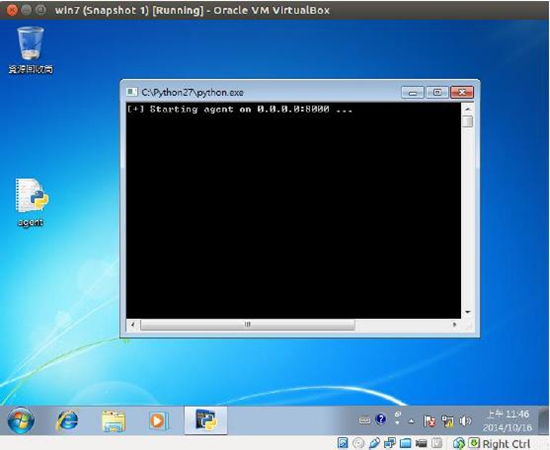Click VirtualBox keyboard capture green arrow icon
This screenshot has height=450, width=550.
(x=474, y=443)
